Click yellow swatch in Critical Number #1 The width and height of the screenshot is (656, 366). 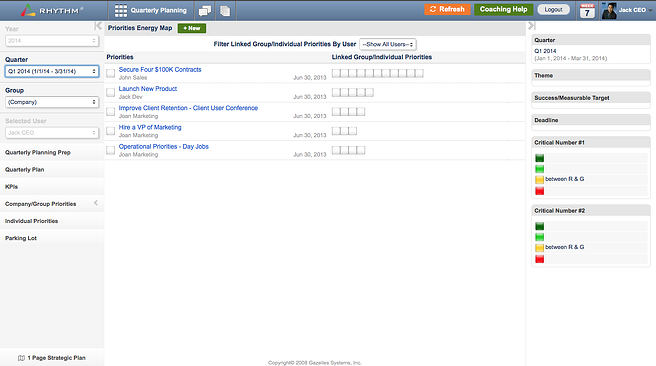(540, 179)
